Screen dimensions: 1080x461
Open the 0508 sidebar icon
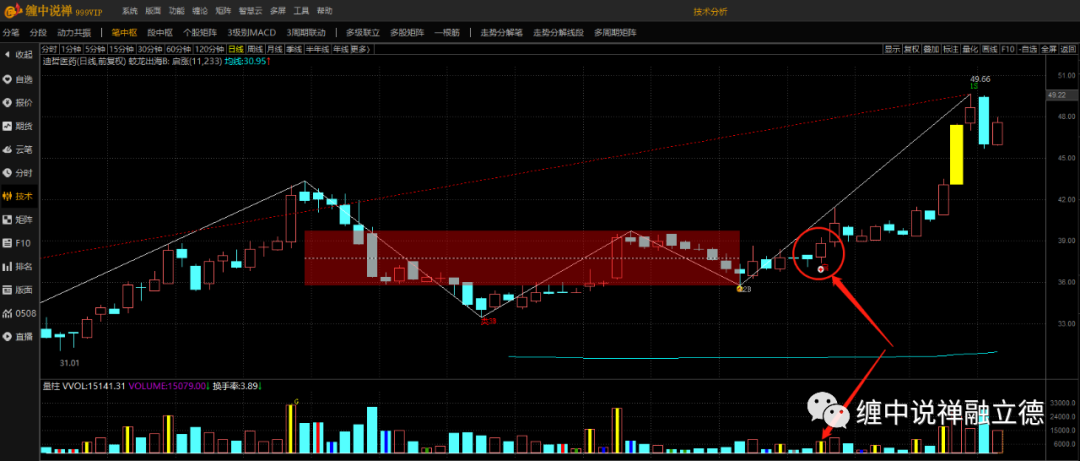click(x=19, y=313)
